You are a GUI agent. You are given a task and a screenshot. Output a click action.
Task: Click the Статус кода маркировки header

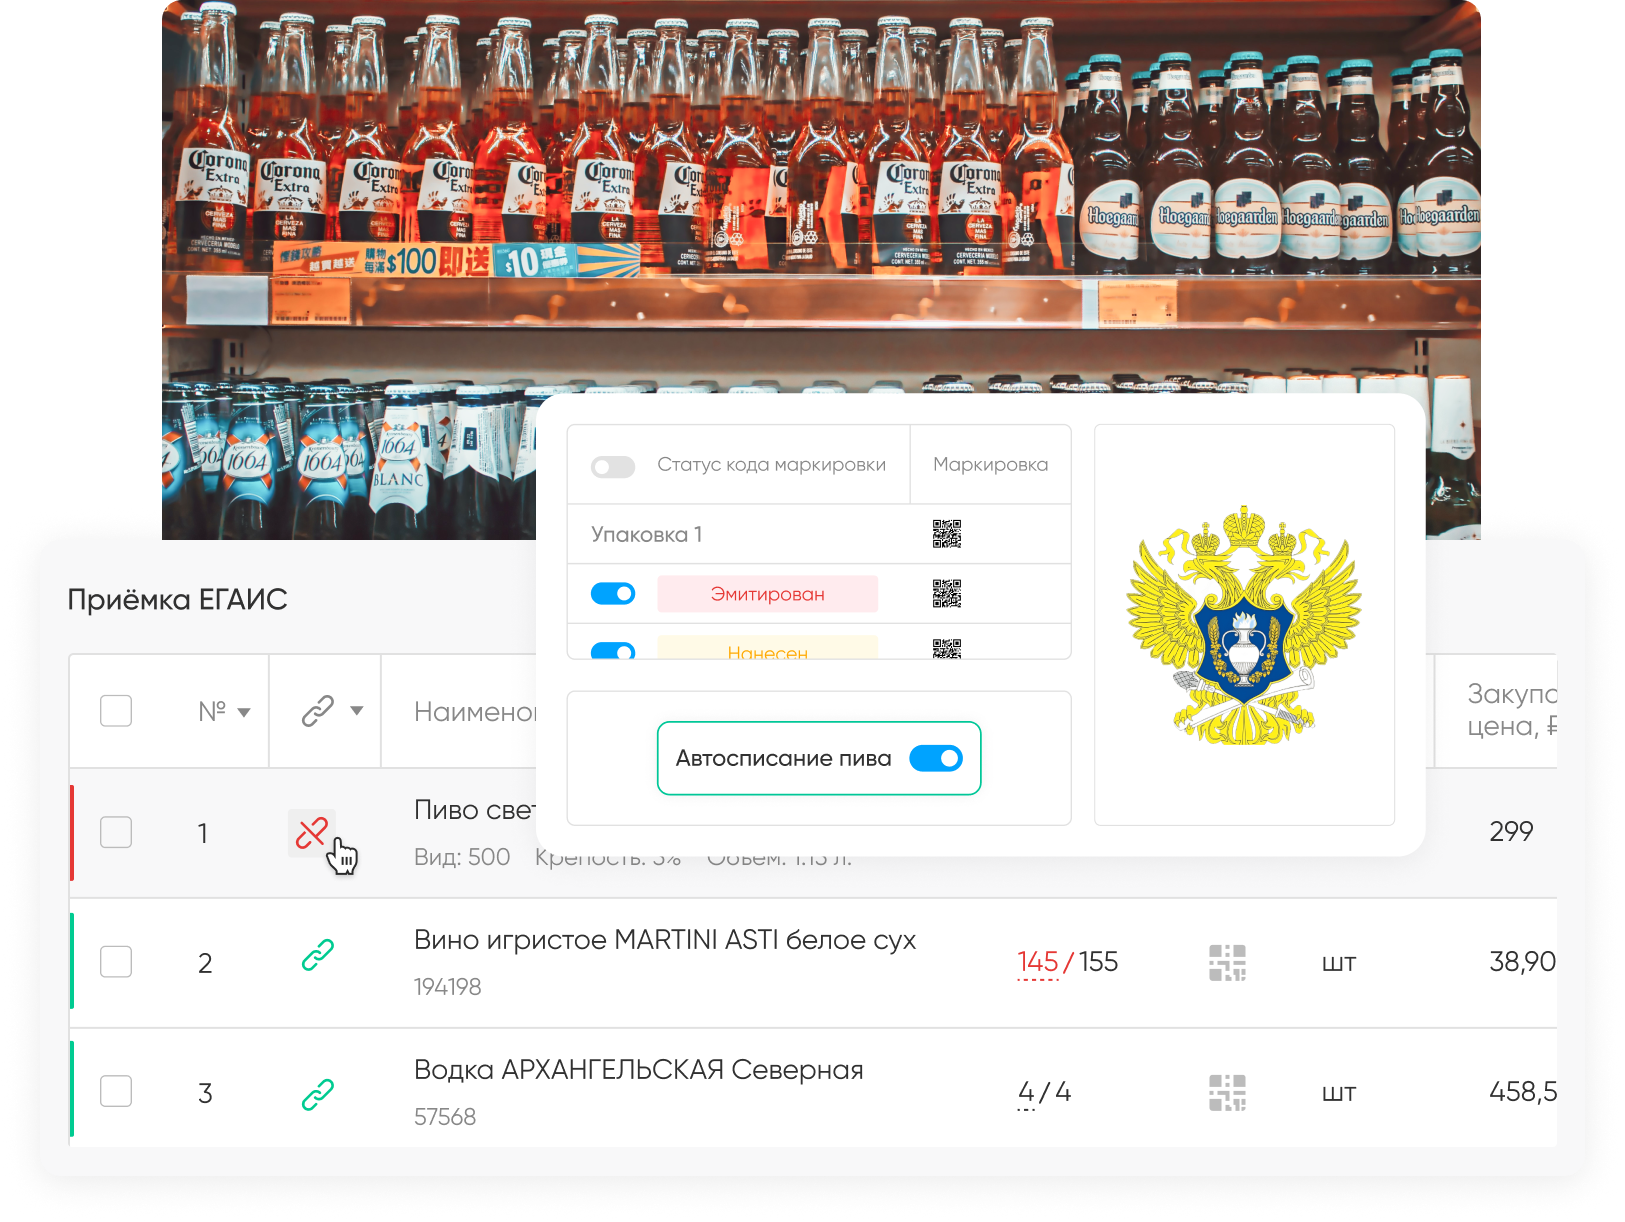pyautogui.click(x=771, y=464)
